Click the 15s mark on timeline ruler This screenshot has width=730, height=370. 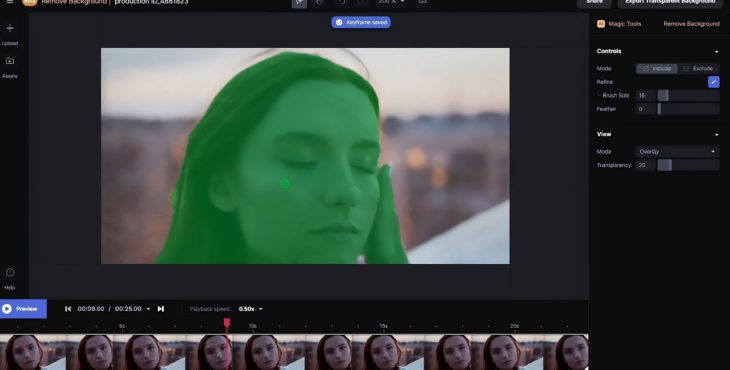tap(383, 326)
